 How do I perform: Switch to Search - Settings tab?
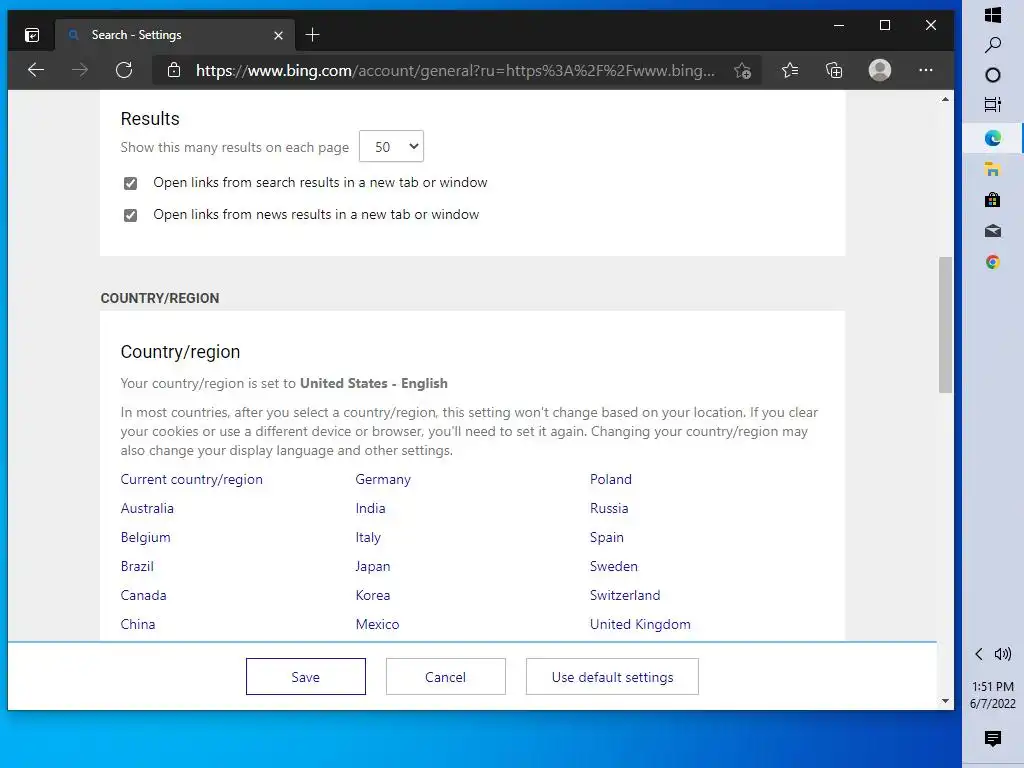[x=175, y=35]
